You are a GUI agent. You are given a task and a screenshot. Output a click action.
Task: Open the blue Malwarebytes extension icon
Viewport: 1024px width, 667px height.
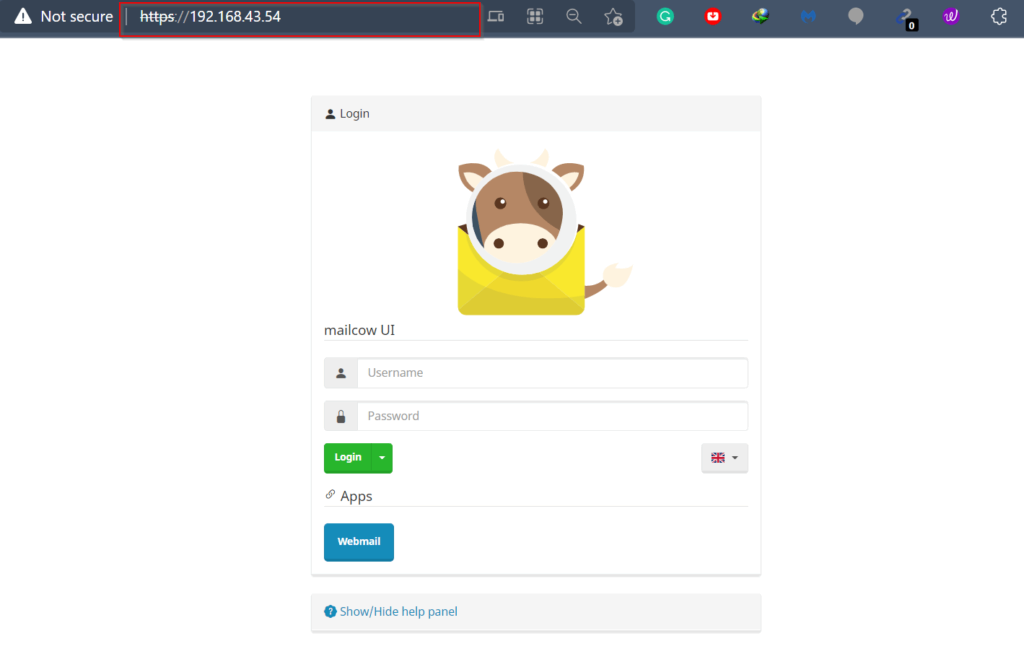tap(808, 16)
